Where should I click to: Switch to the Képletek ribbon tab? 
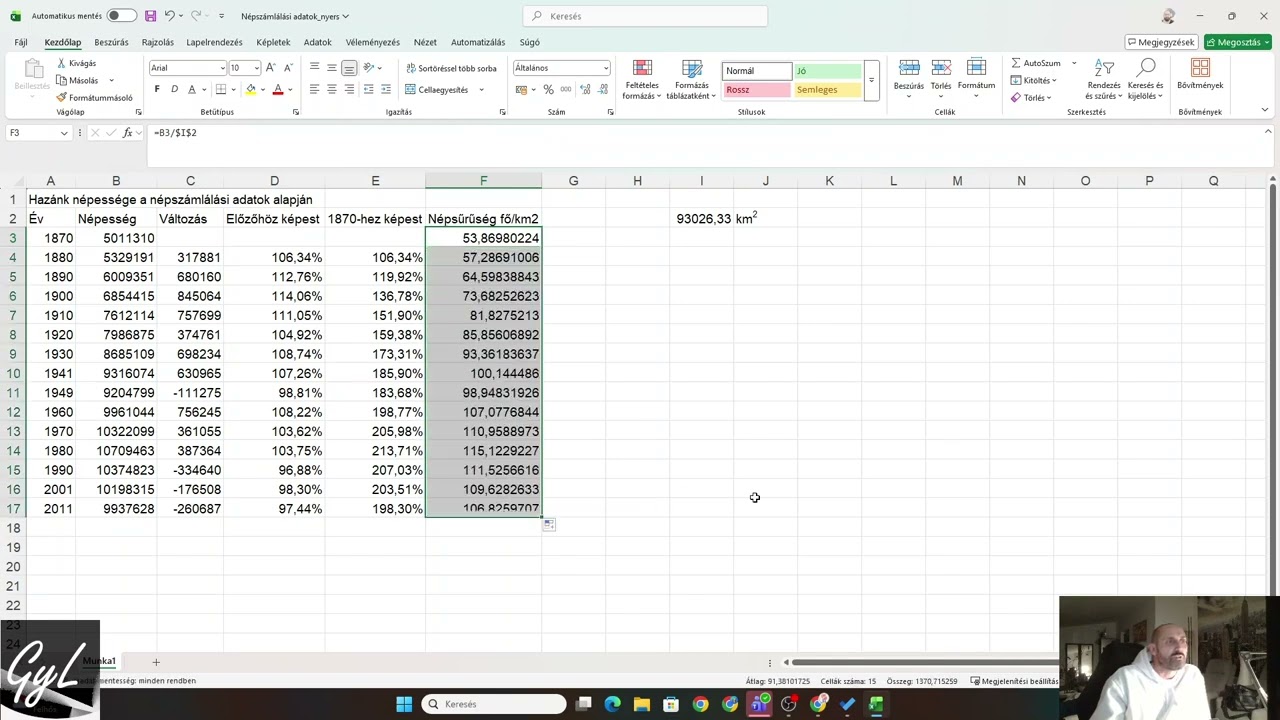pos(273,42)
